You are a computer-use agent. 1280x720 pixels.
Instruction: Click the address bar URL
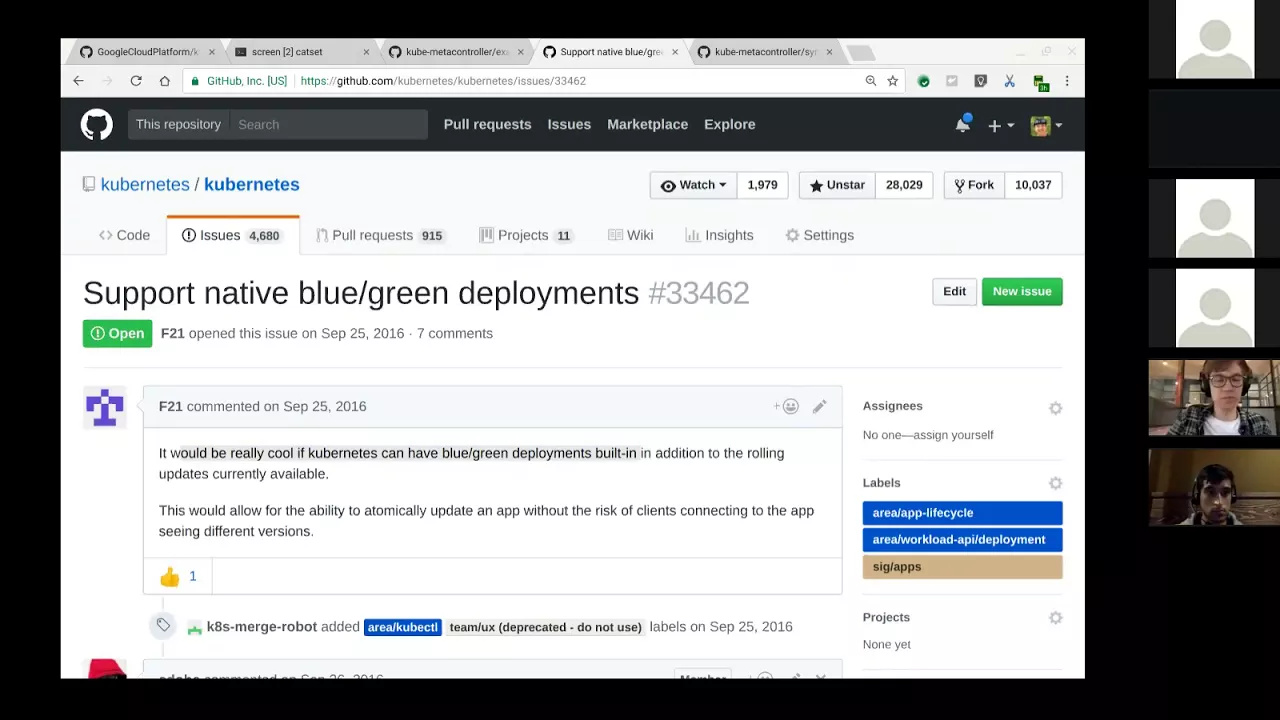click(443, 81)
